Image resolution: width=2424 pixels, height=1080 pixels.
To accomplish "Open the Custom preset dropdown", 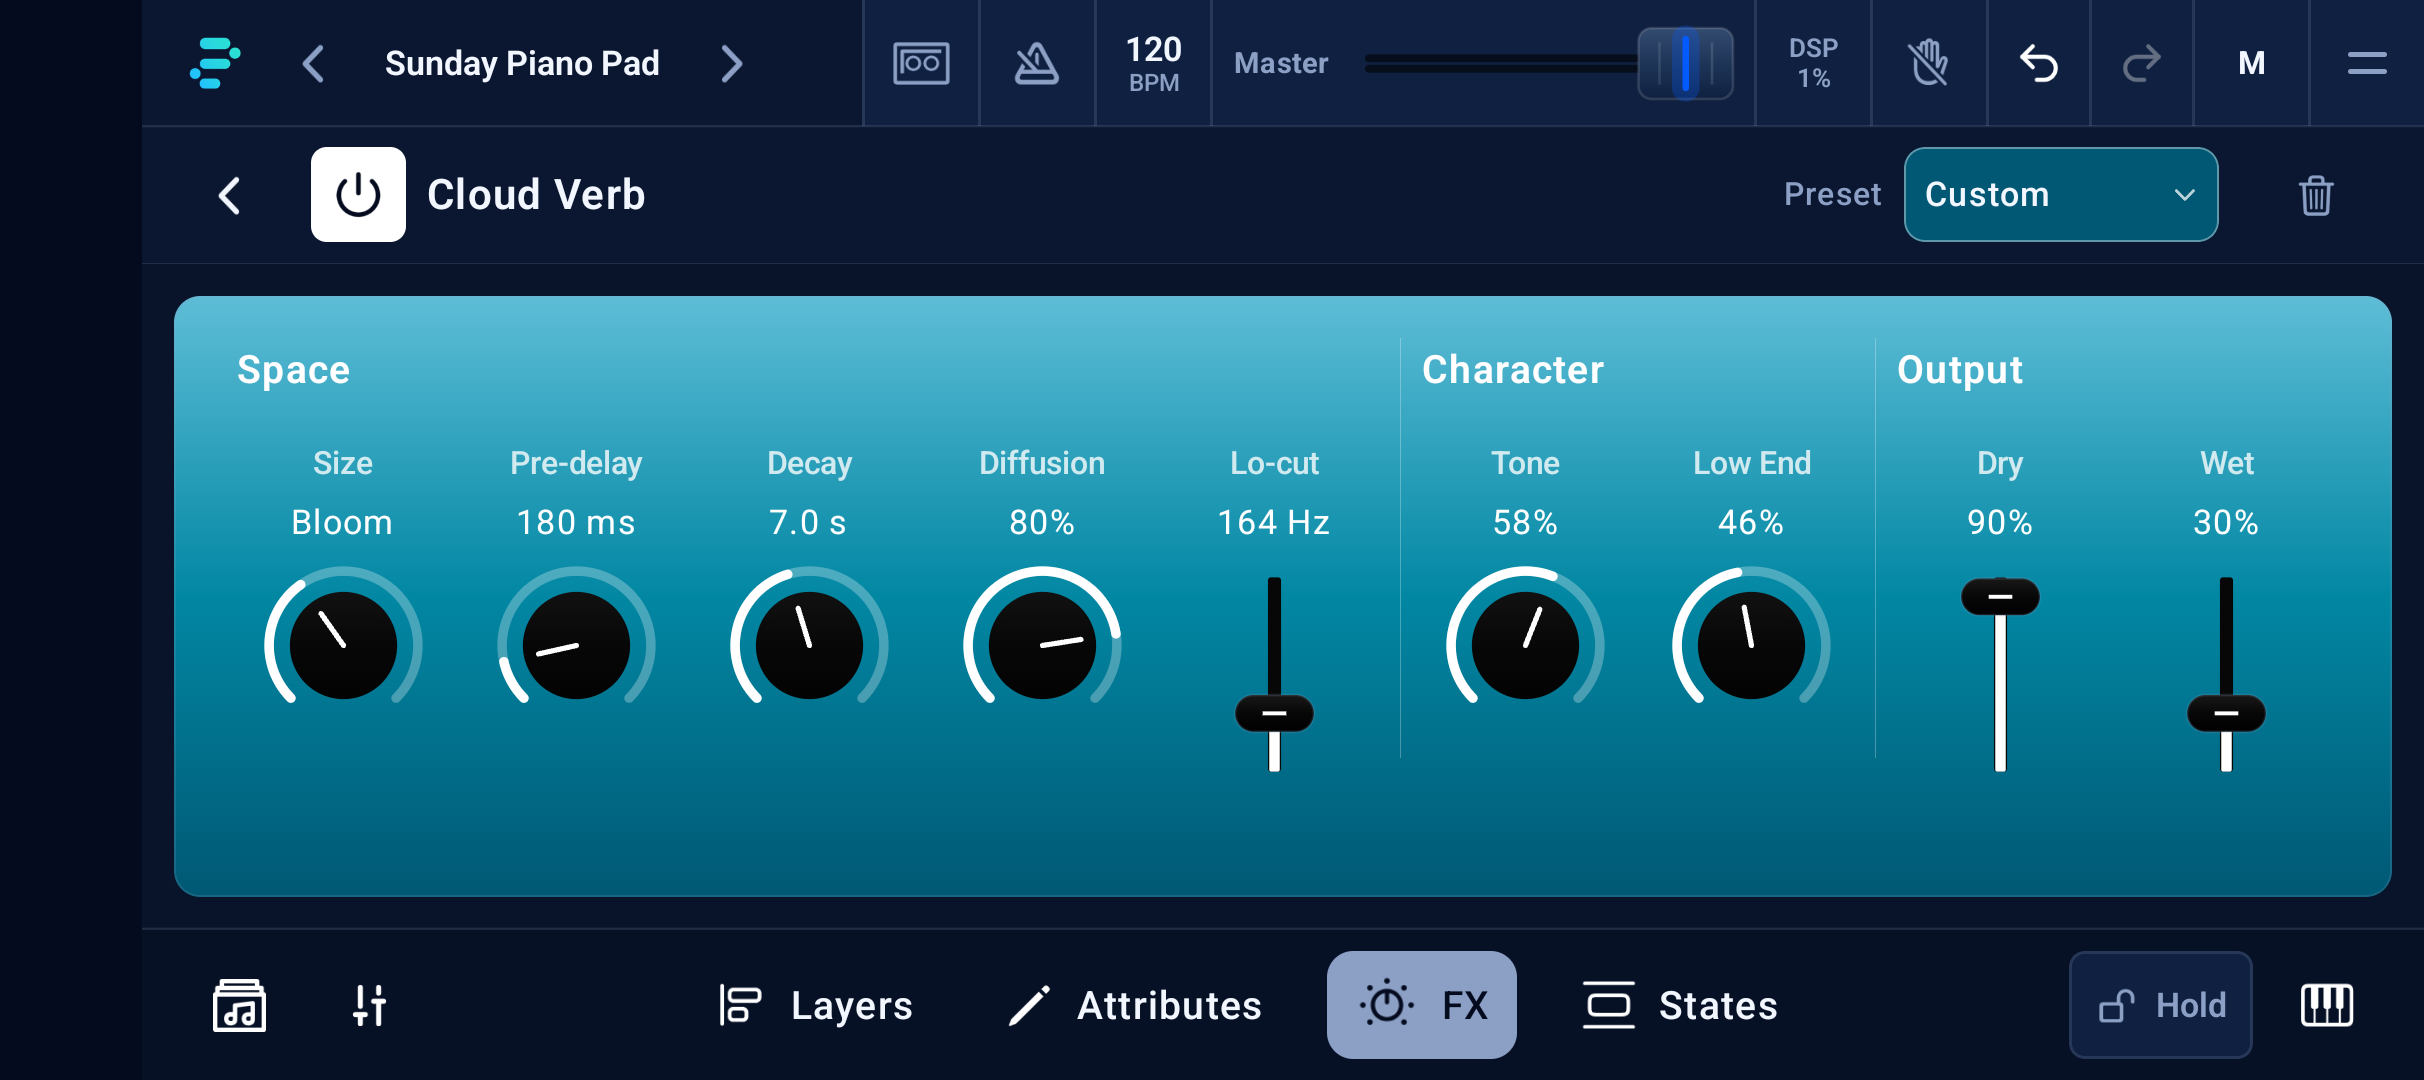I will coord(2060,195).
